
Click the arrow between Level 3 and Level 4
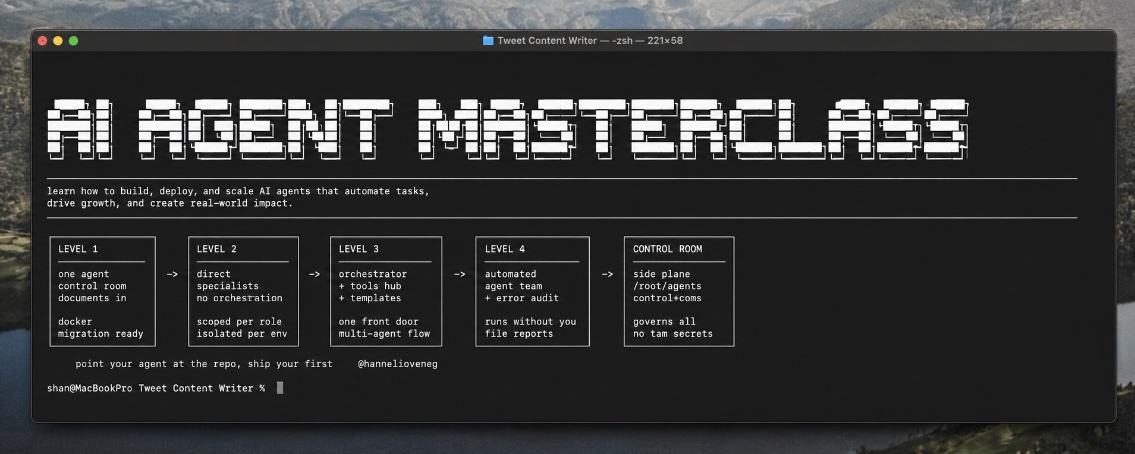pyautogui.click(x=460, y=274)
